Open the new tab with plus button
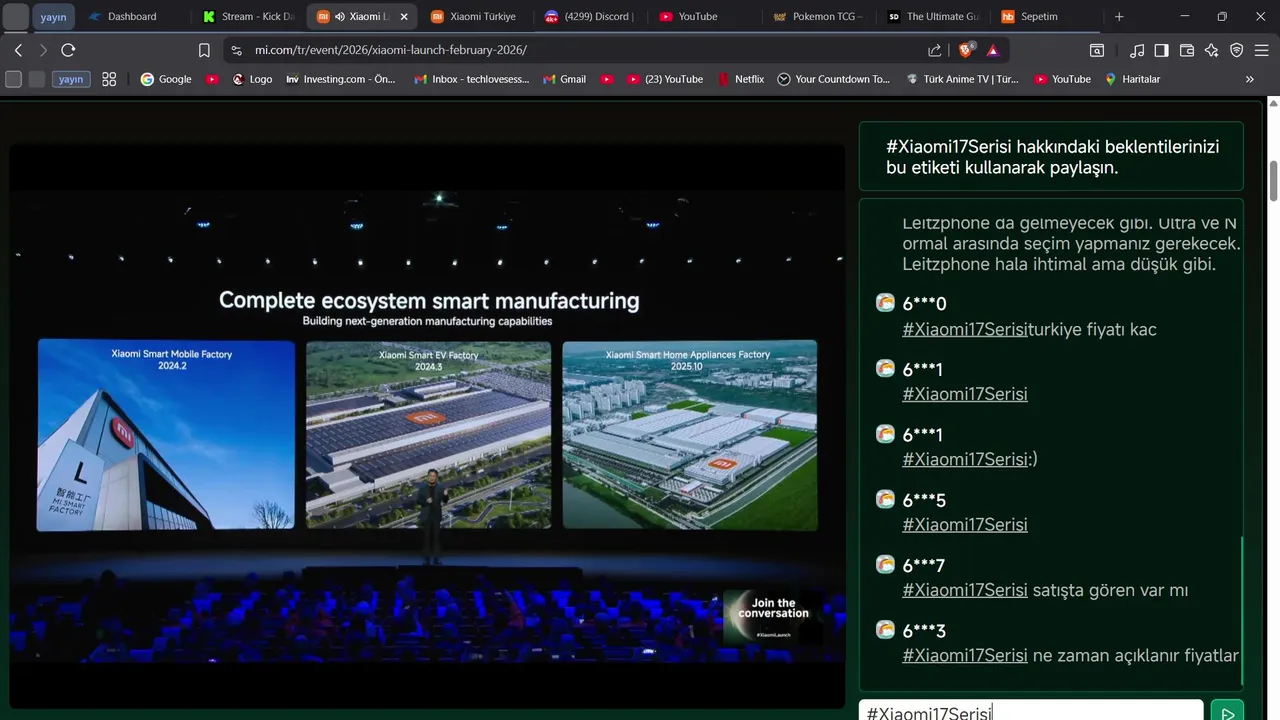 pos(1119,16)
